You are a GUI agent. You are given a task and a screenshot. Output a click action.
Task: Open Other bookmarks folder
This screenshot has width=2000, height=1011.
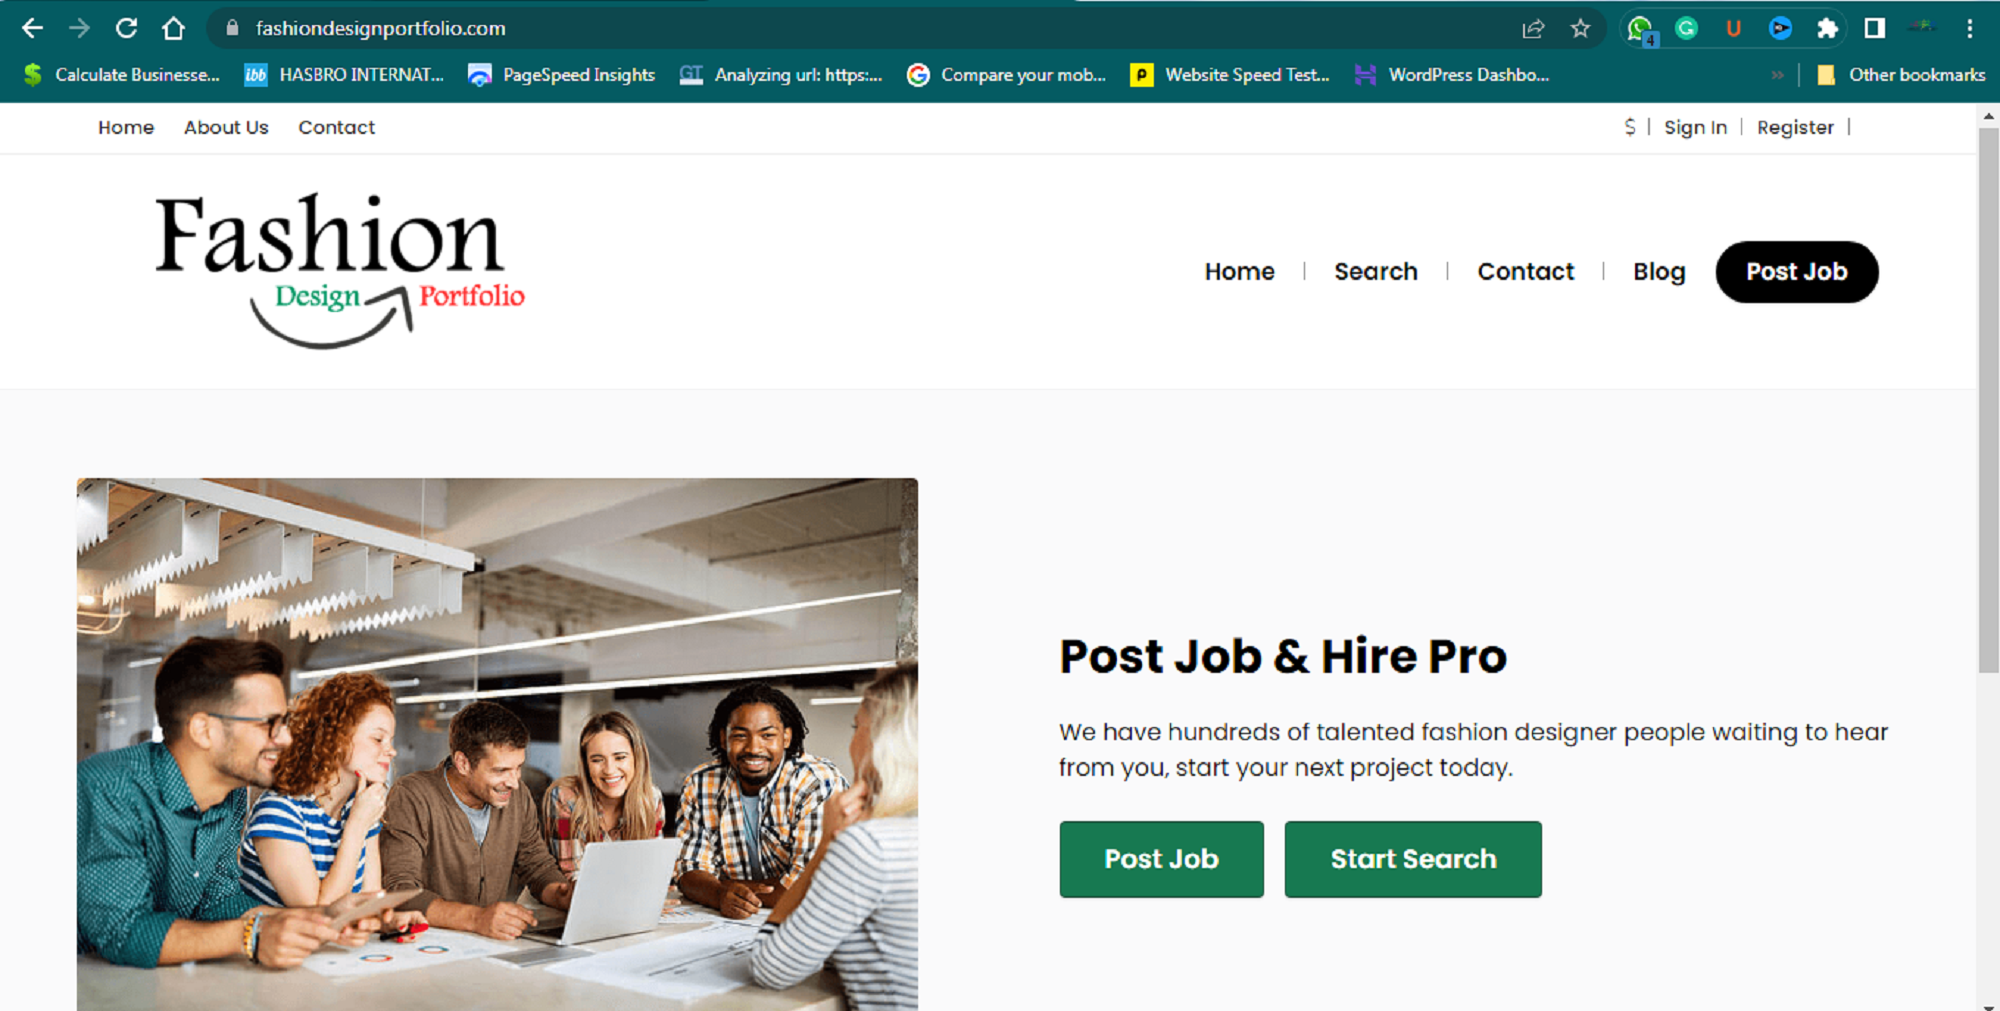coord(1901,75)
